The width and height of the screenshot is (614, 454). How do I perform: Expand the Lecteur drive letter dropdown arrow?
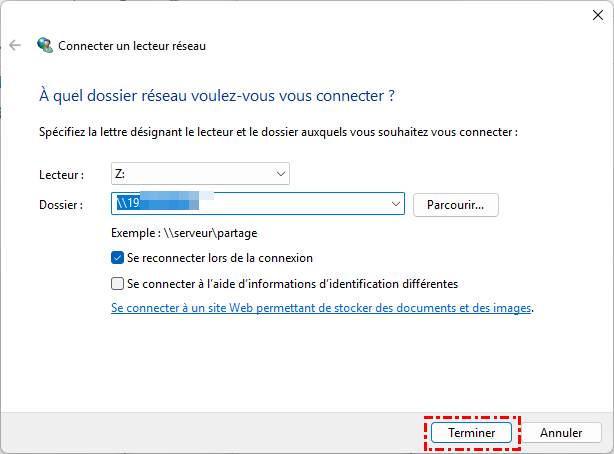279,174
